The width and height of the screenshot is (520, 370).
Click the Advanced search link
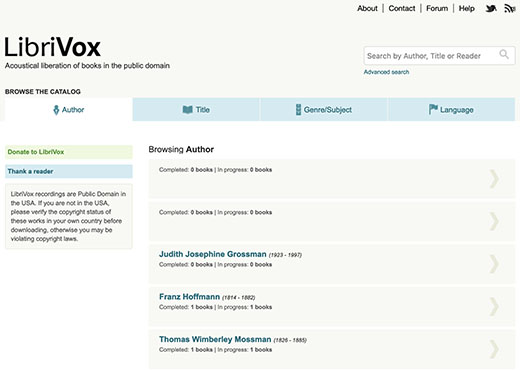[386, 72]
